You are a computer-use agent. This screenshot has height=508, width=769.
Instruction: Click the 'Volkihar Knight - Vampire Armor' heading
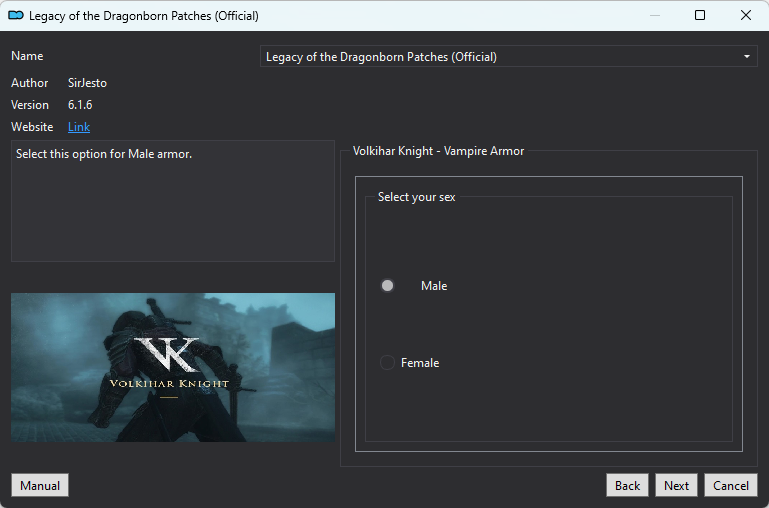[438, 151]
